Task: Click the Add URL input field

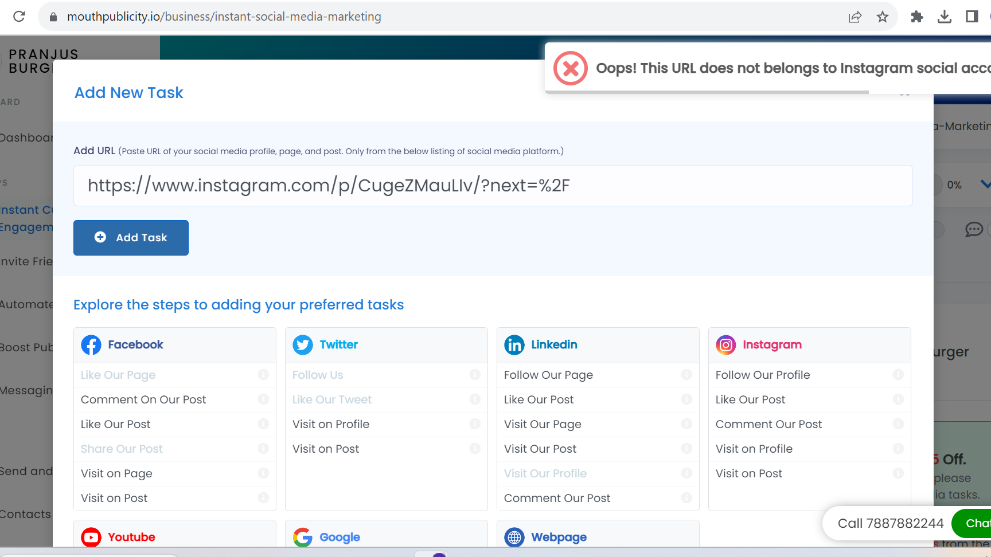Action: (x=493, y=186)
